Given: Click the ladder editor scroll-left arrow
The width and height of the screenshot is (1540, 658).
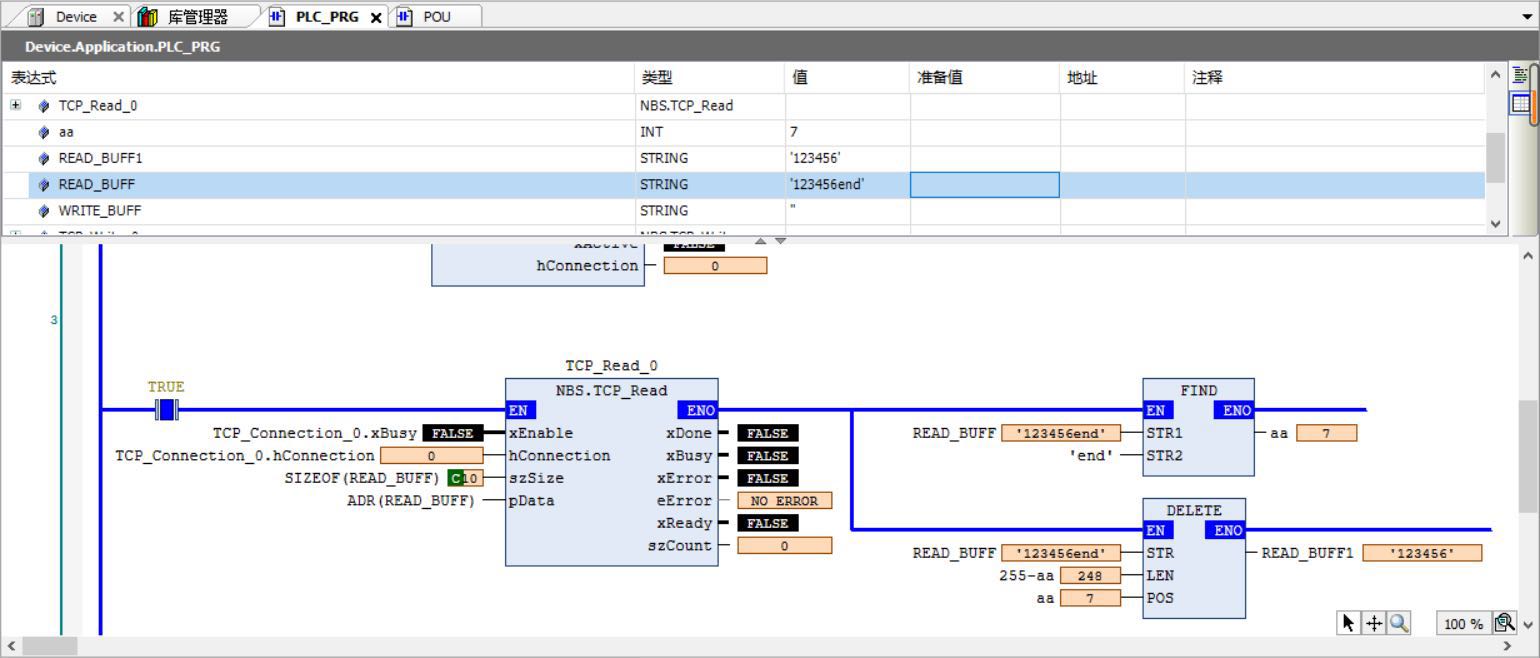Looking at the screenshot, I should (x=11, y=647).
